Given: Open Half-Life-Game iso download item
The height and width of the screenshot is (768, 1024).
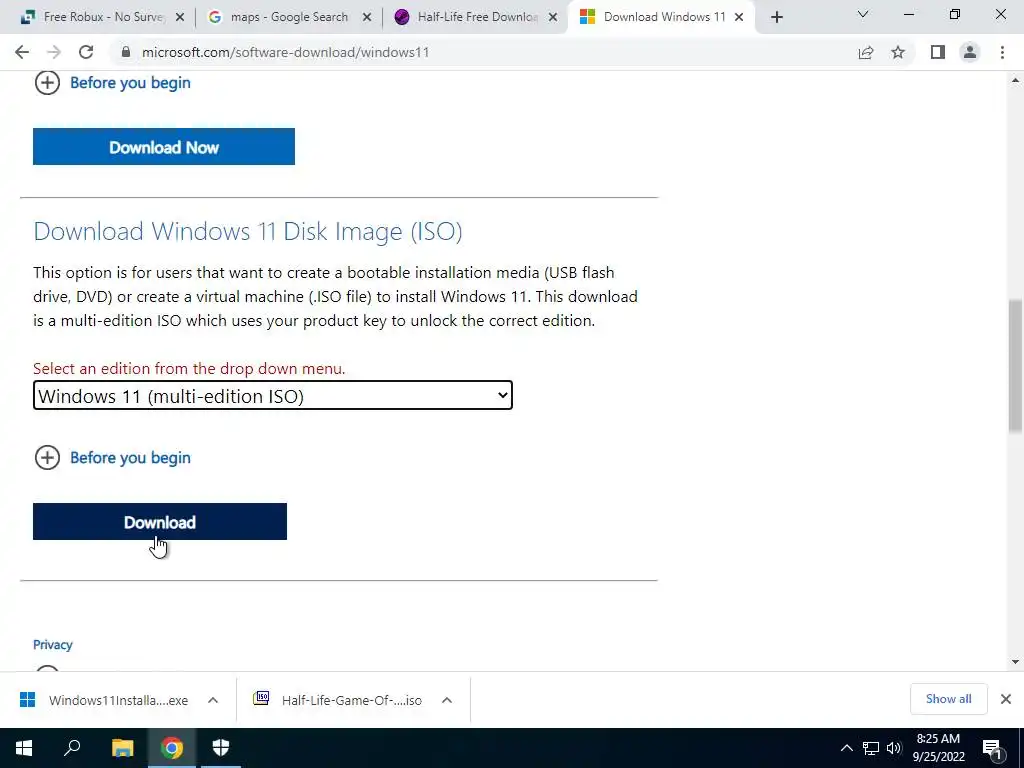Looking at the screenshot, I should 338,700.
